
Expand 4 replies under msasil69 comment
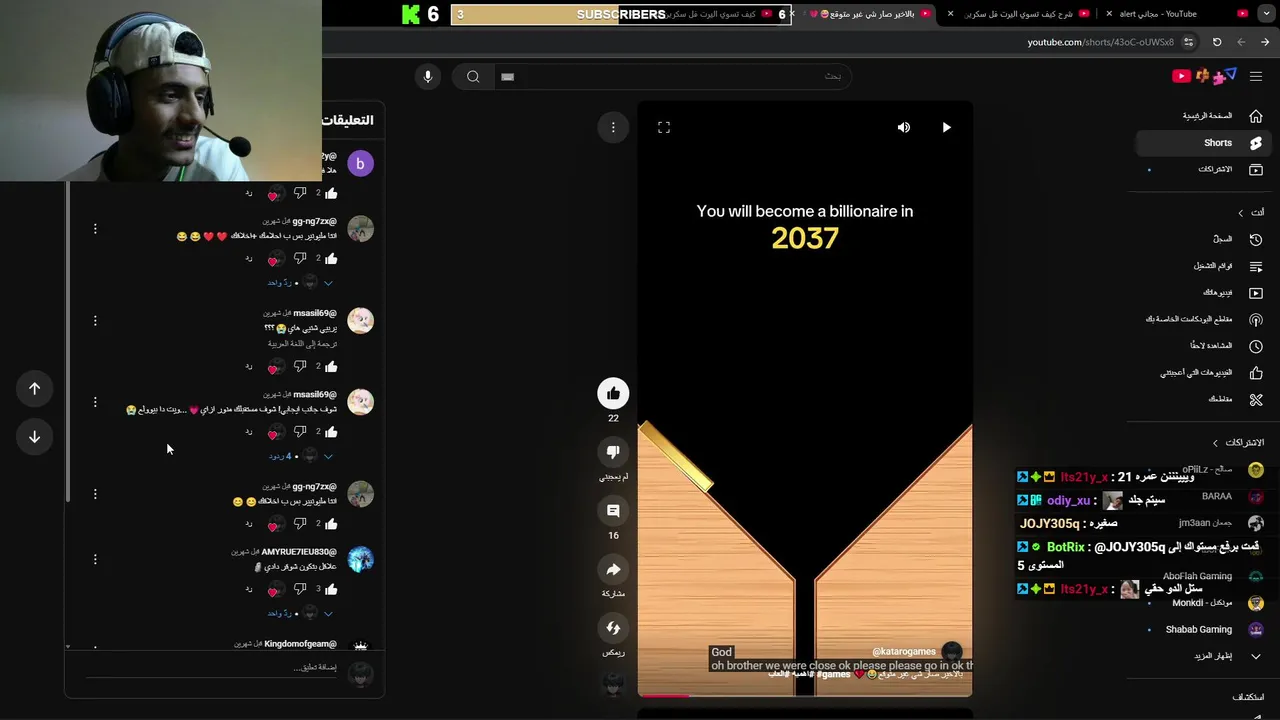(301, 456)
